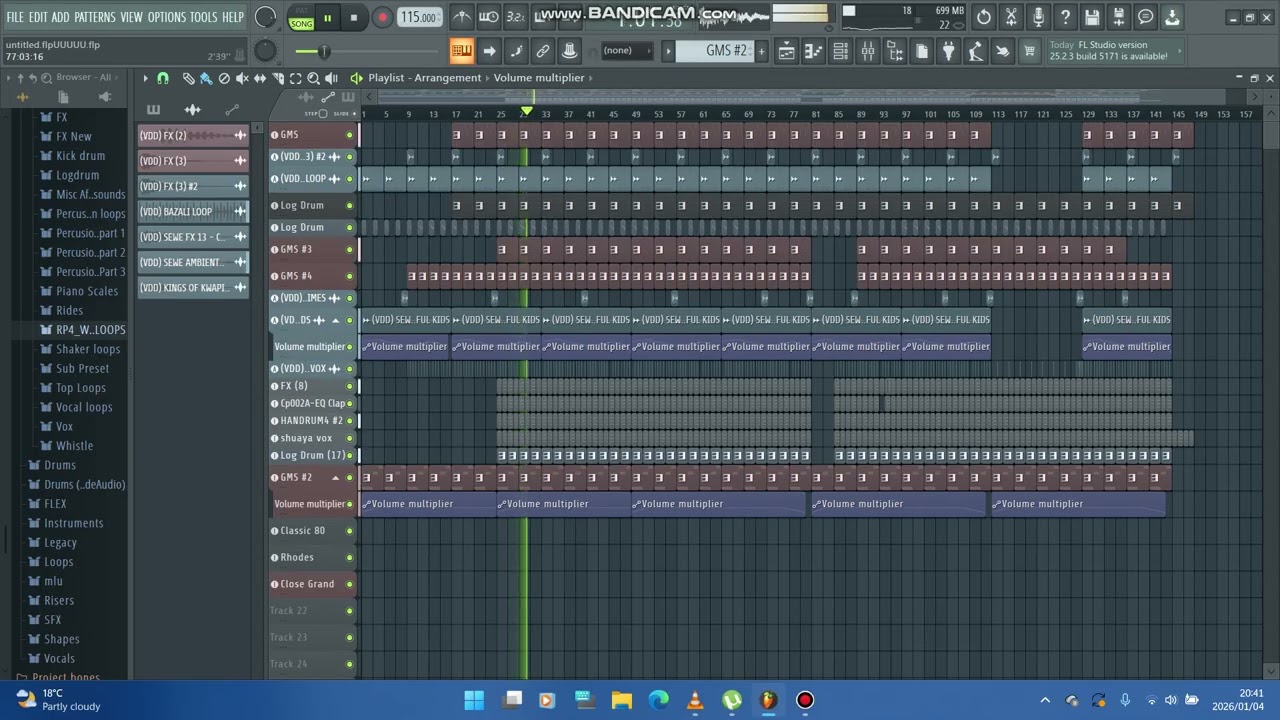1280x720 pixels.
Task: Mute the GMS #4 track
Action: click(350, 276)
